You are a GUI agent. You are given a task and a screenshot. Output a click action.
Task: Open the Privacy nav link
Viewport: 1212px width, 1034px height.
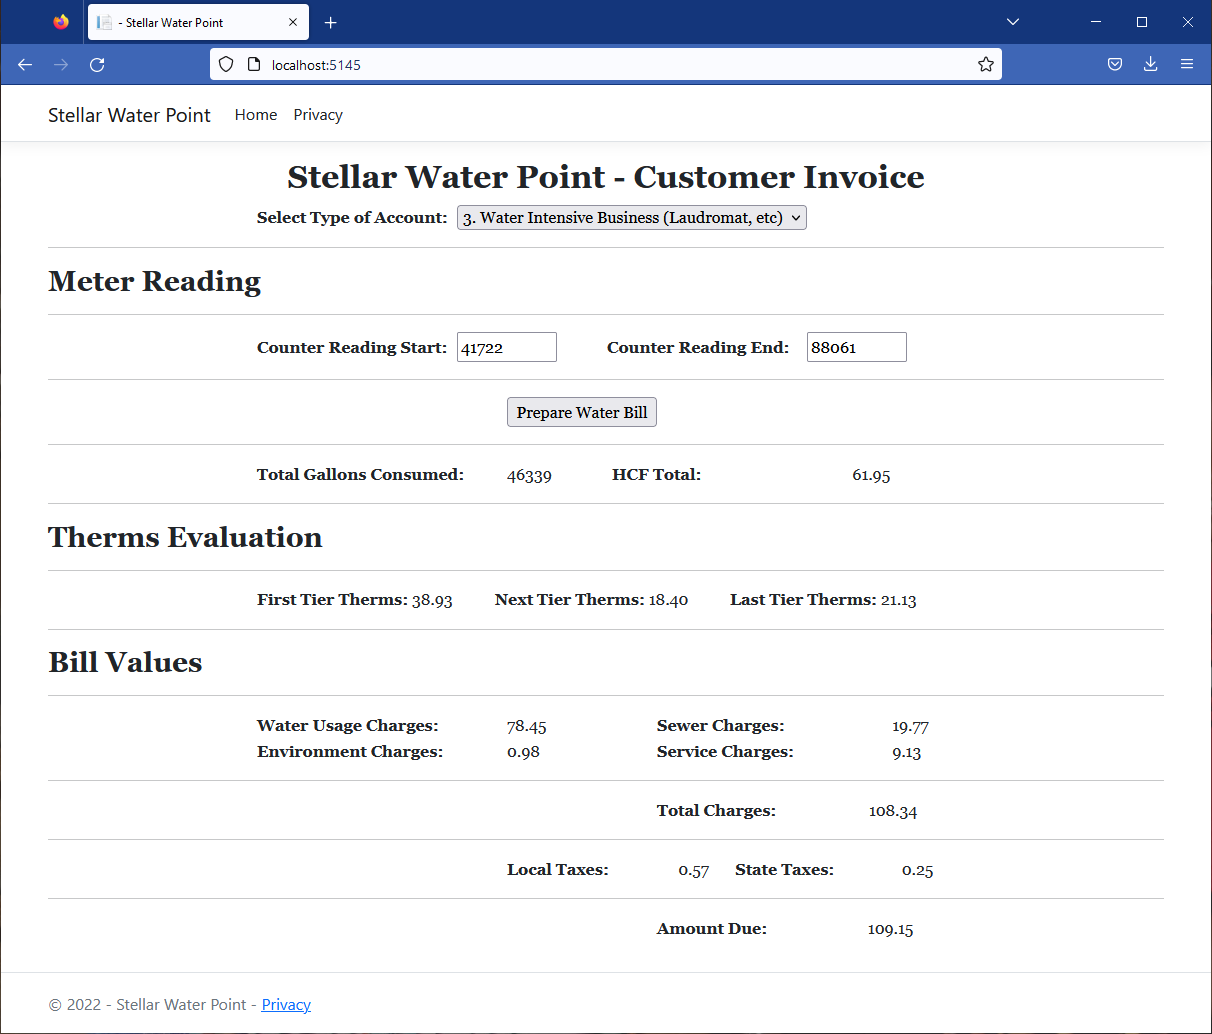tap(318, 115)
